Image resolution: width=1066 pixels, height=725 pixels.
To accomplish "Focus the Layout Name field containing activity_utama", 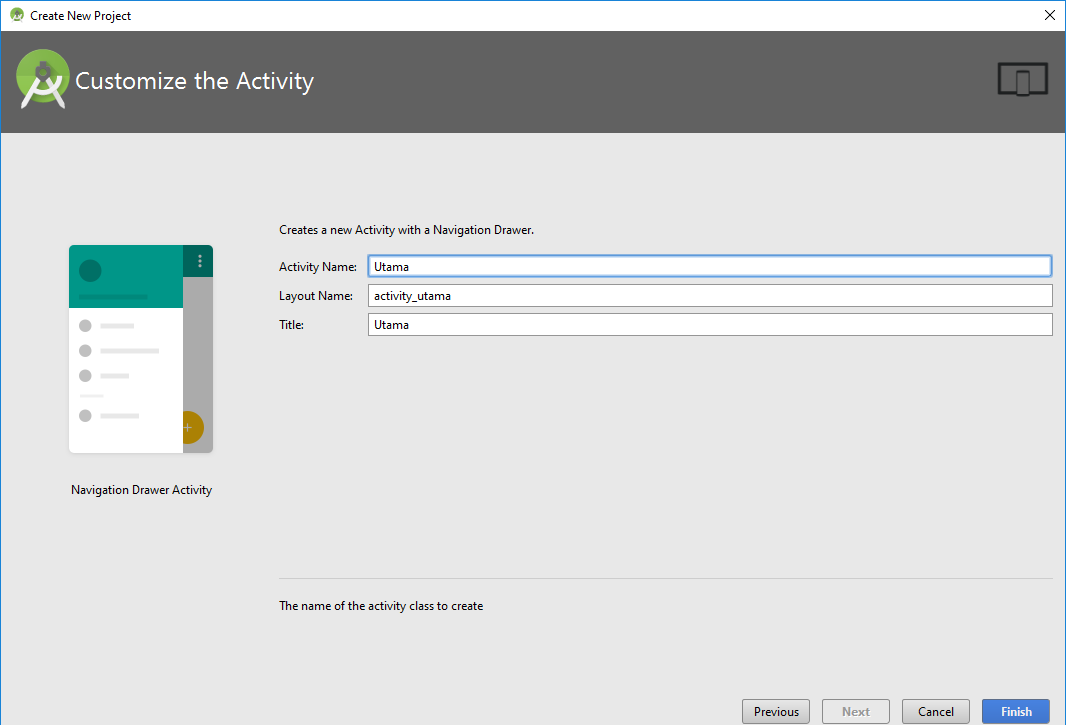I will 710,295.
